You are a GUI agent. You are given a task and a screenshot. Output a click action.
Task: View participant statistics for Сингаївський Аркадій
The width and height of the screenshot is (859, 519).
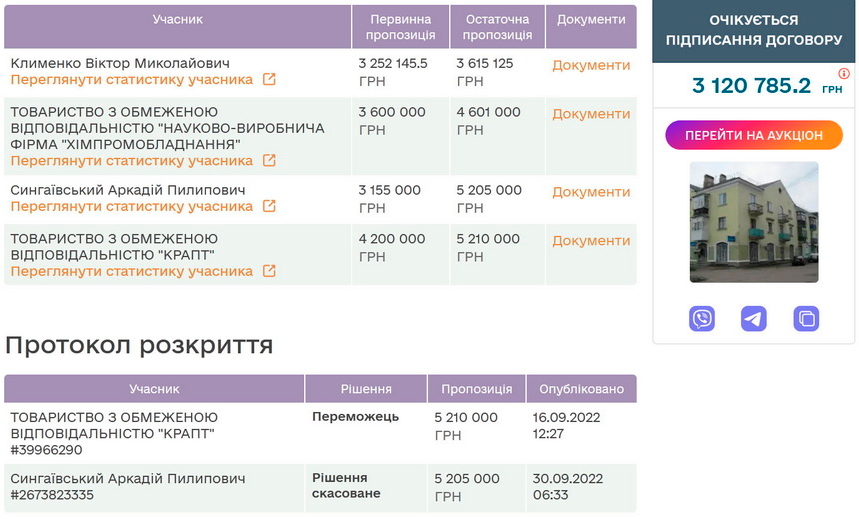coord(132,207)
